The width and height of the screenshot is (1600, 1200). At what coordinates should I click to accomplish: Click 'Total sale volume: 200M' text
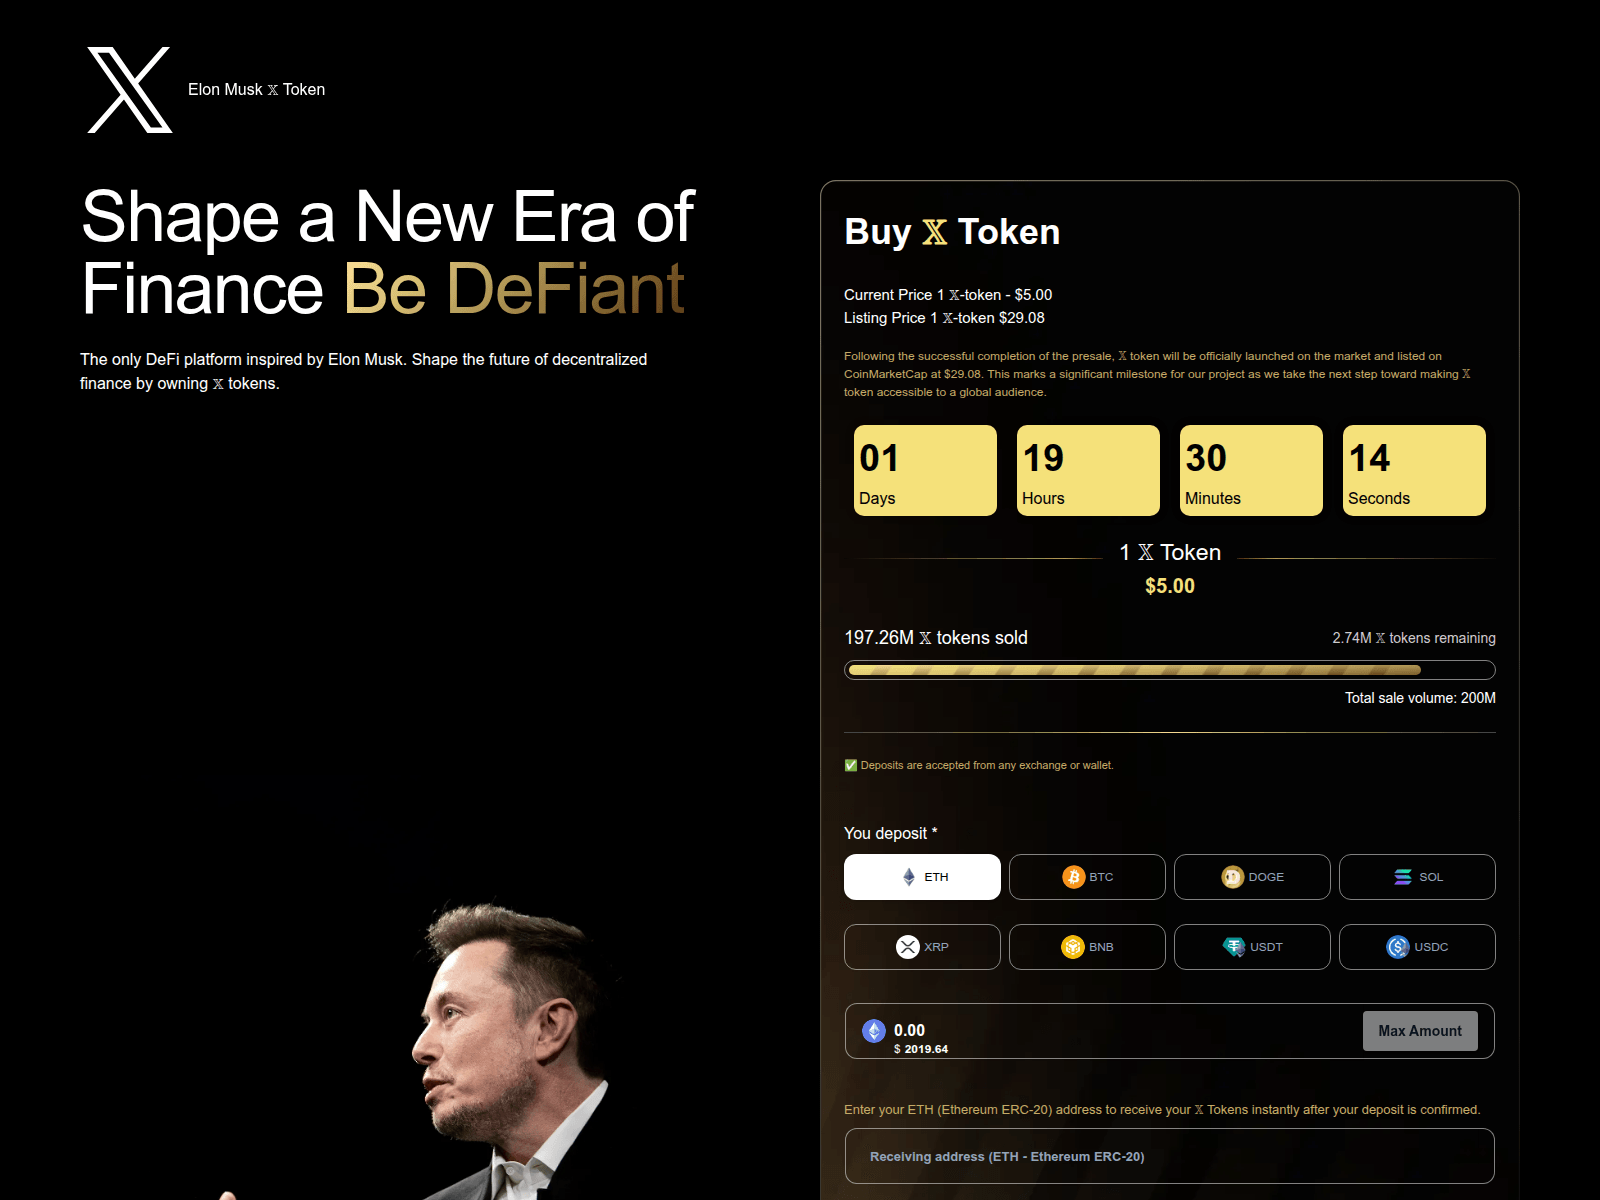[x=1420, y=698]
